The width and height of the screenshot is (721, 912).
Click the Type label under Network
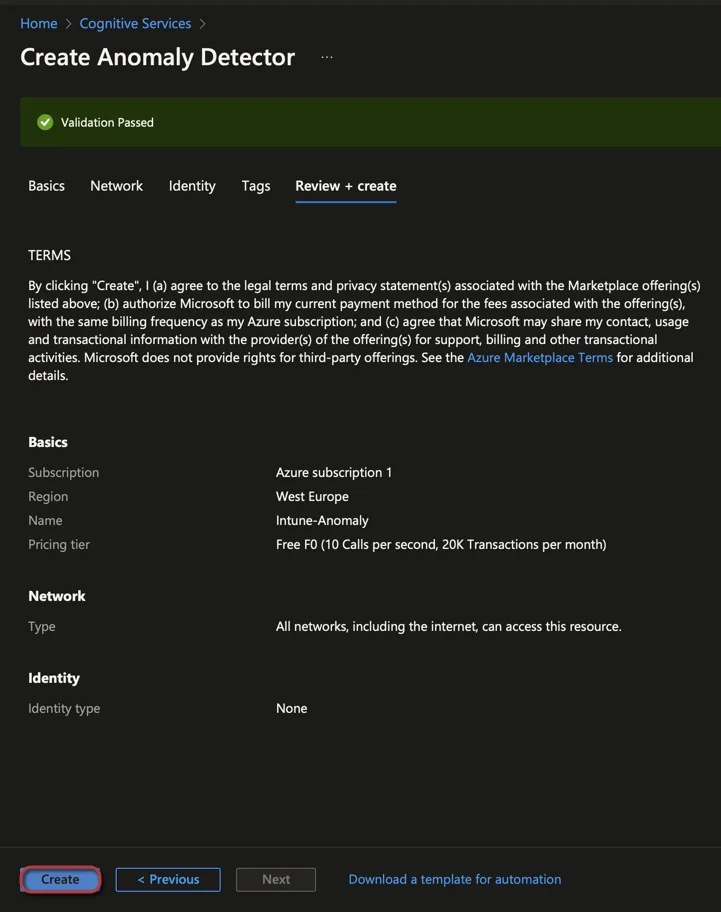click(x=42, y=626)
